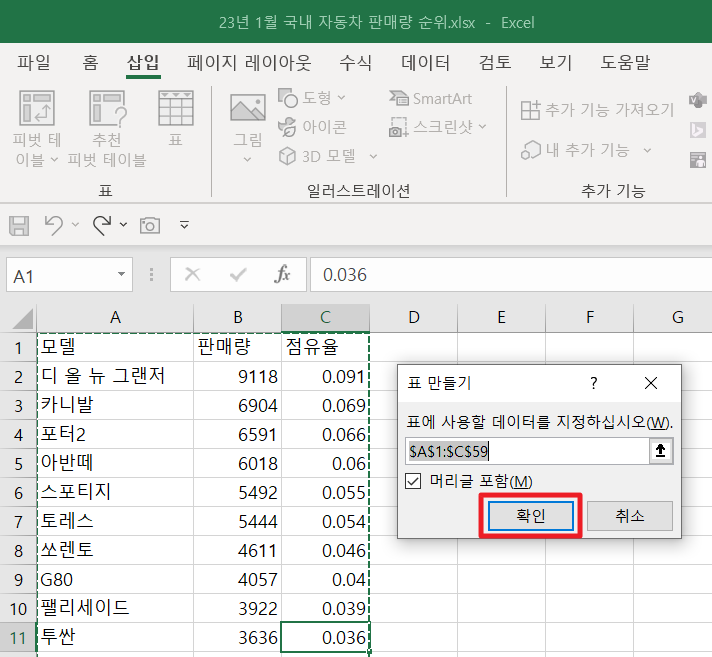The height and width of the screenshot is (657, 712).
Task: Click the Name Box showing A1
Action: 61,275
